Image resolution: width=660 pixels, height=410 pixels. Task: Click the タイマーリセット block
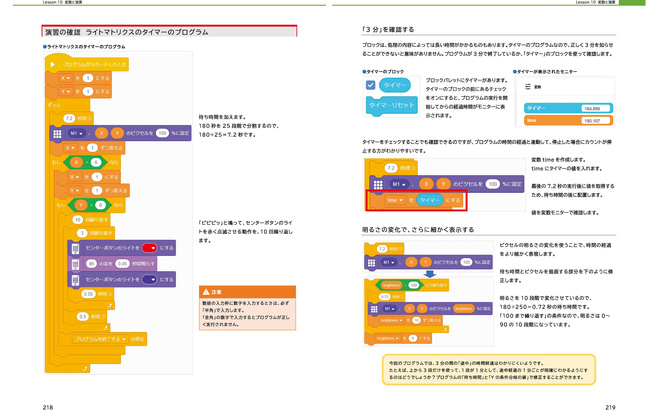390,105
